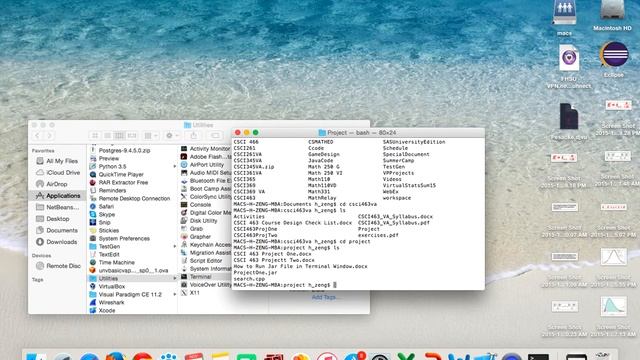The height and width of the screenshot is (360, 640).
Task: Select the System Preferences icon
Action: coord(93,238)
